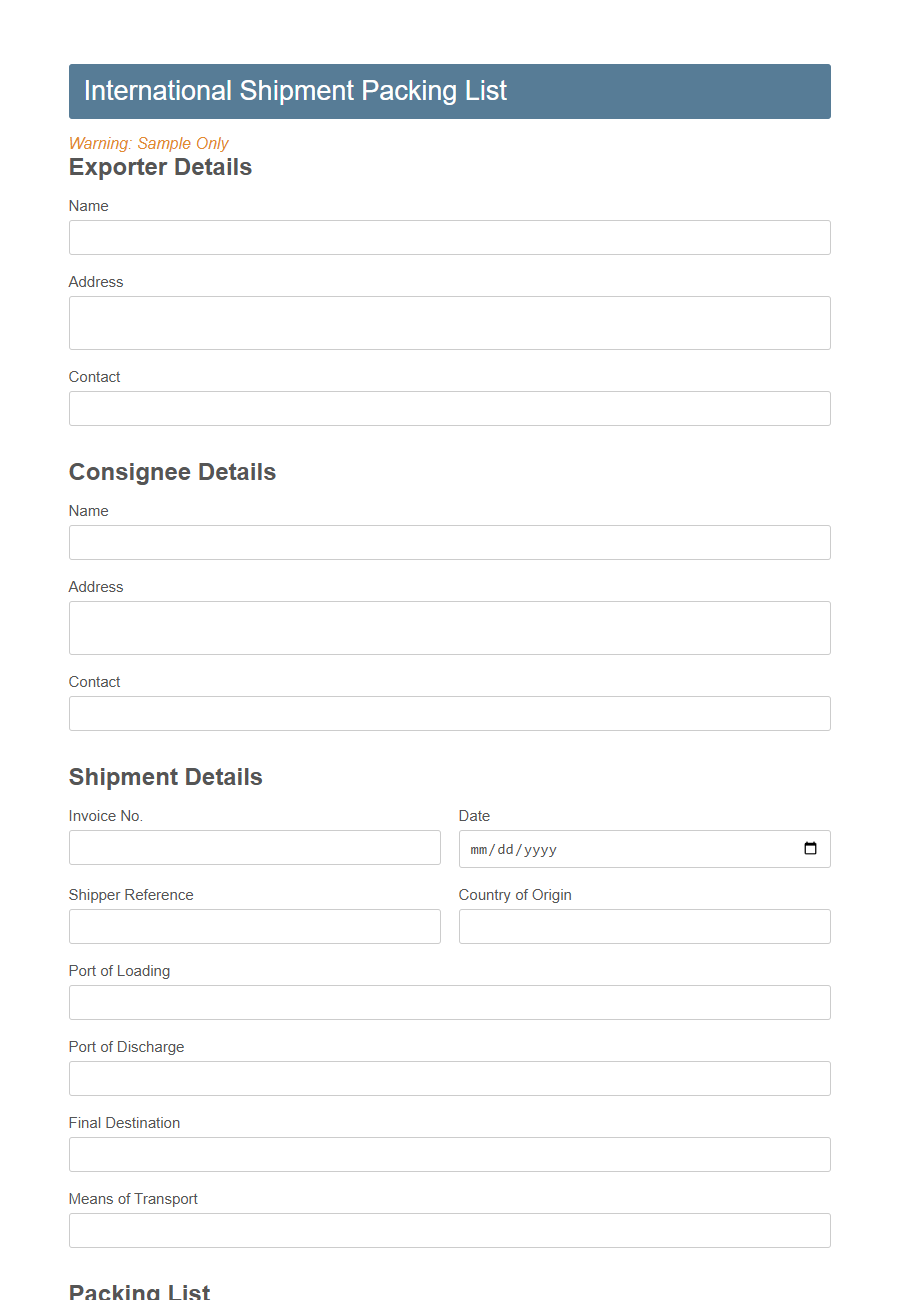Click the International Shipment Packing List title banner

tap(449, 90)
